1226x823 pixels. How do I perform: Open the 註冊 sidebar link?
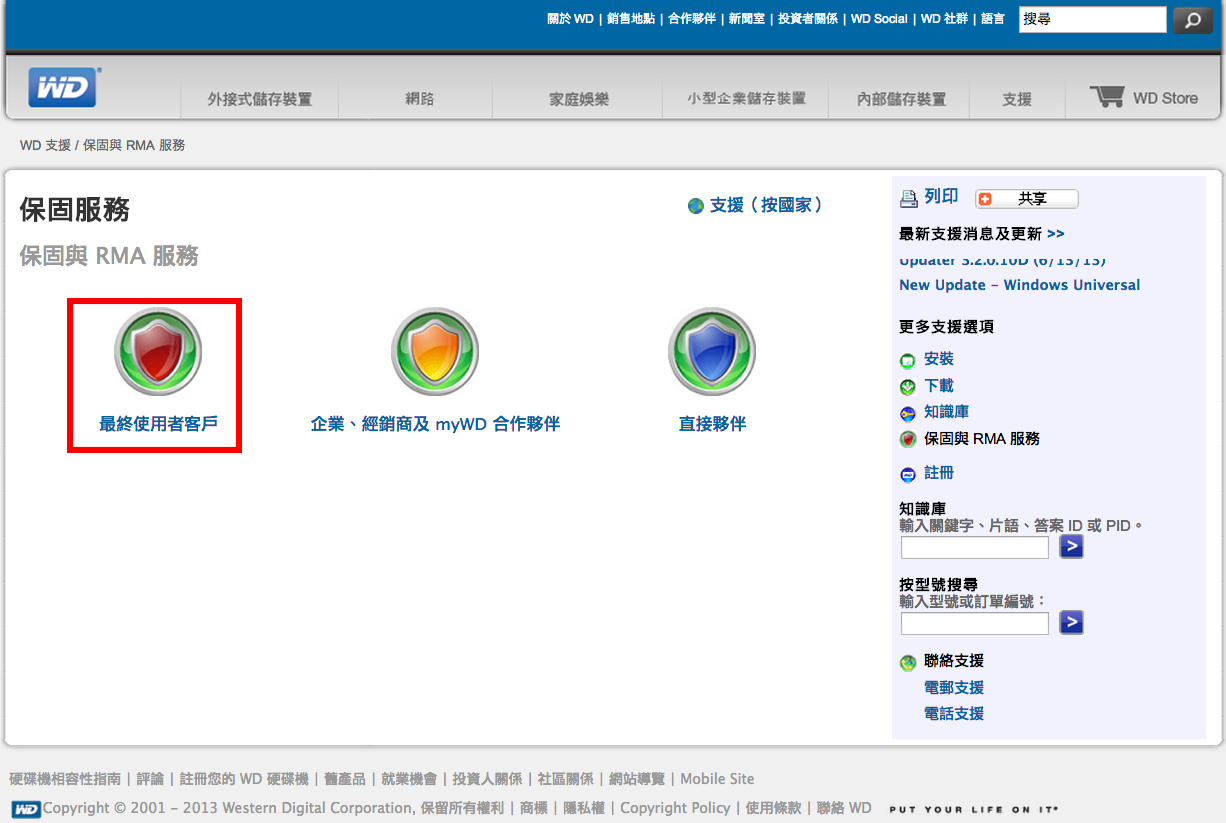point(939,473)
